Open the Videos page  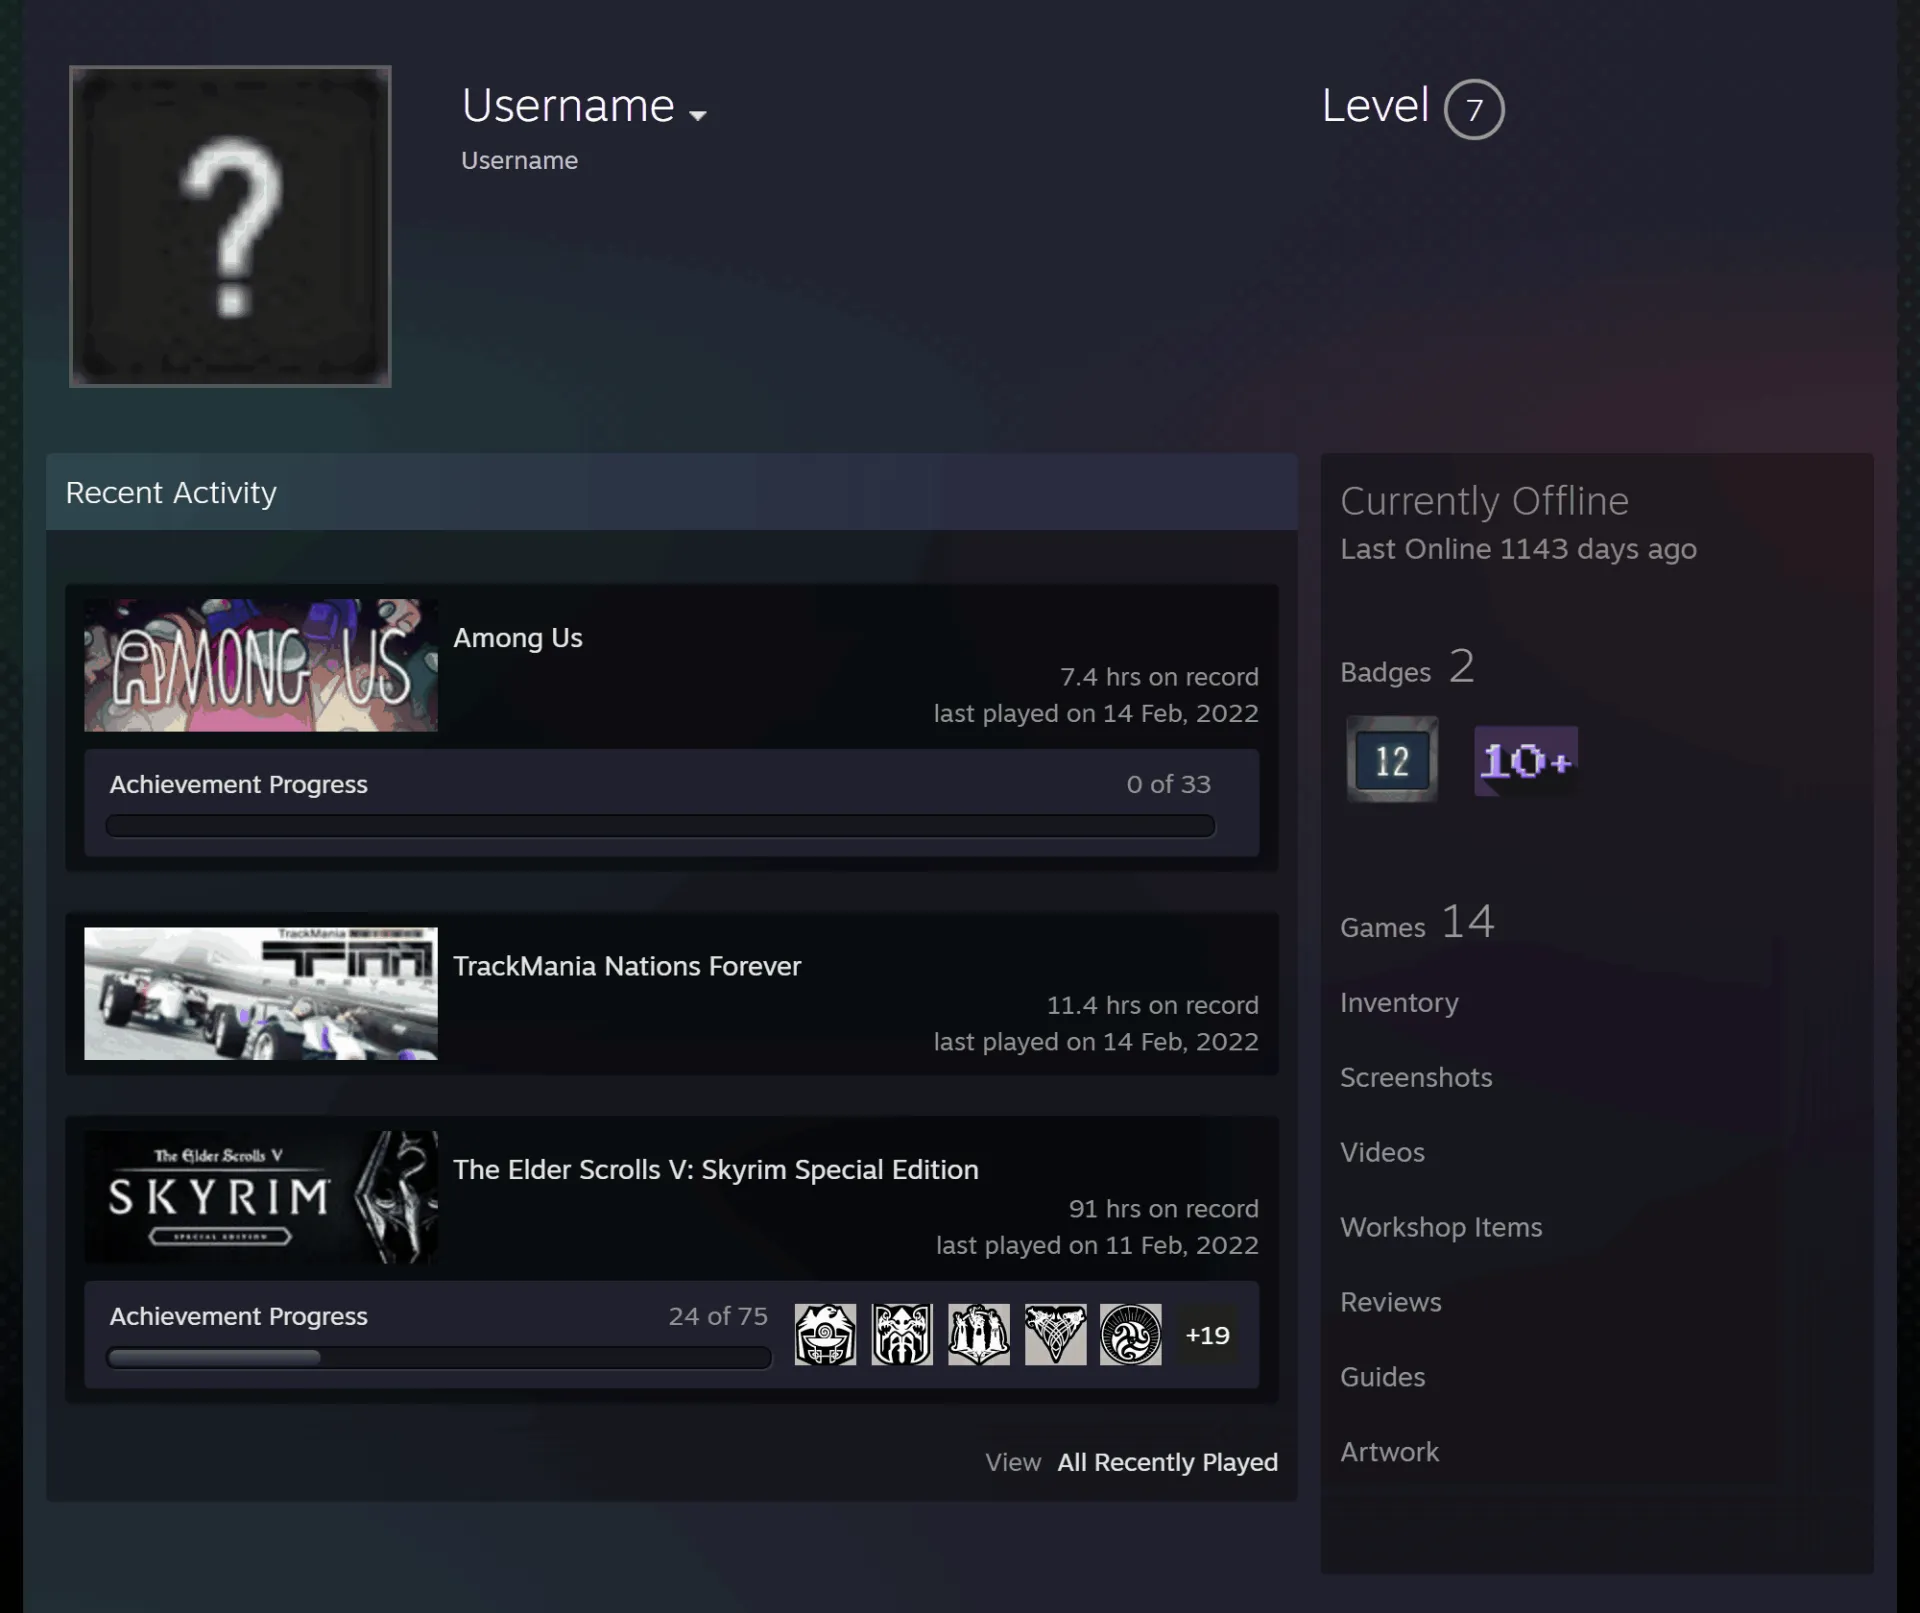pos(1382,1152)
